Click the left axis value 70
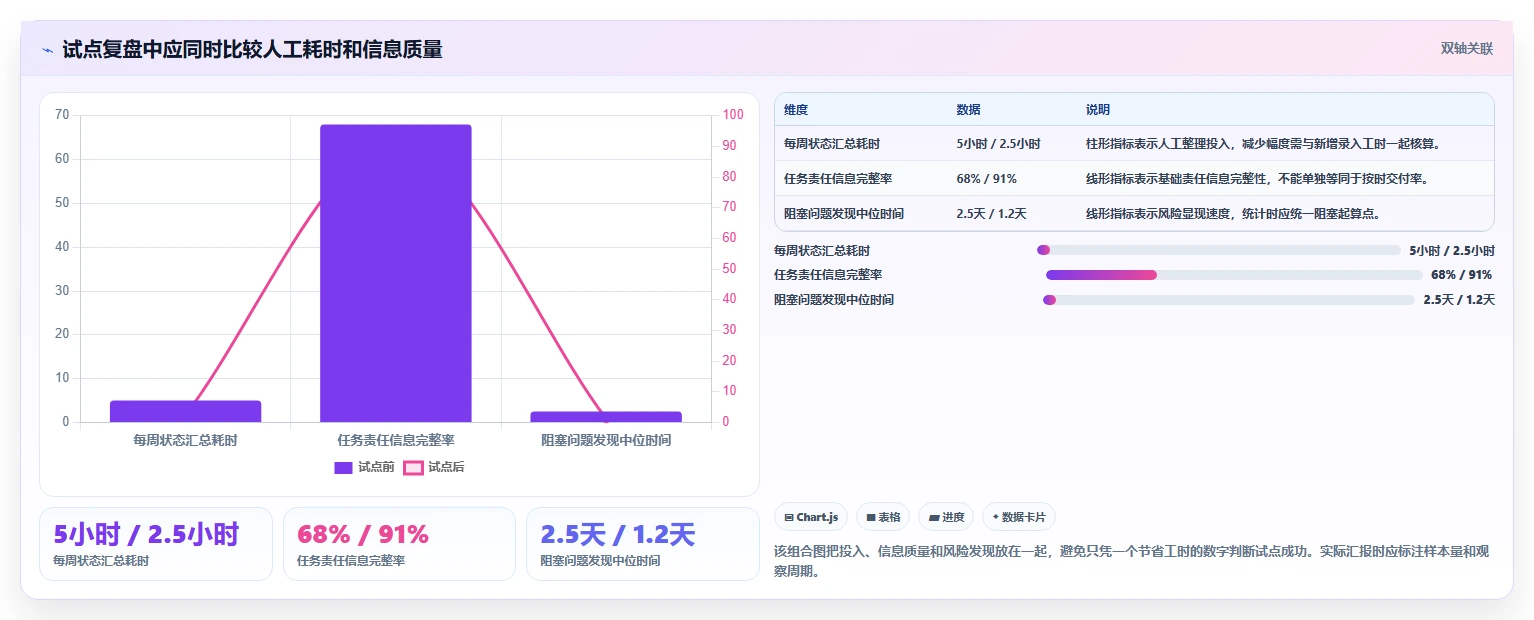The image size is (1534, 620). tap(62, 115)
